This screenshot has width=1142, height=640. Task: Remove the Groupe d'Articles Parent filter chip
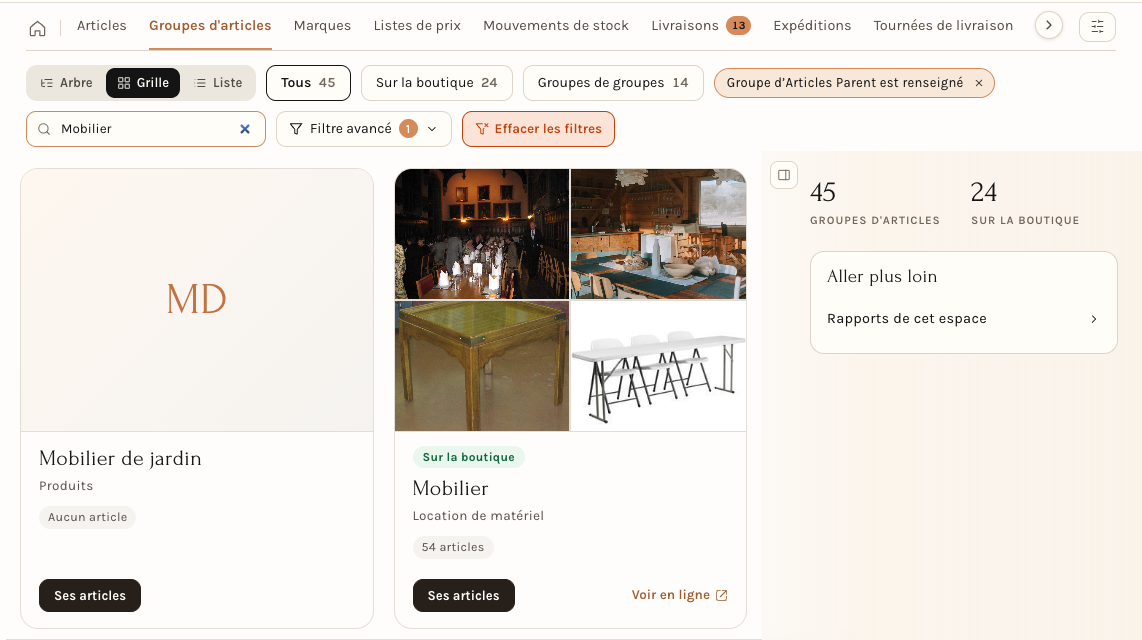[979, 83]
